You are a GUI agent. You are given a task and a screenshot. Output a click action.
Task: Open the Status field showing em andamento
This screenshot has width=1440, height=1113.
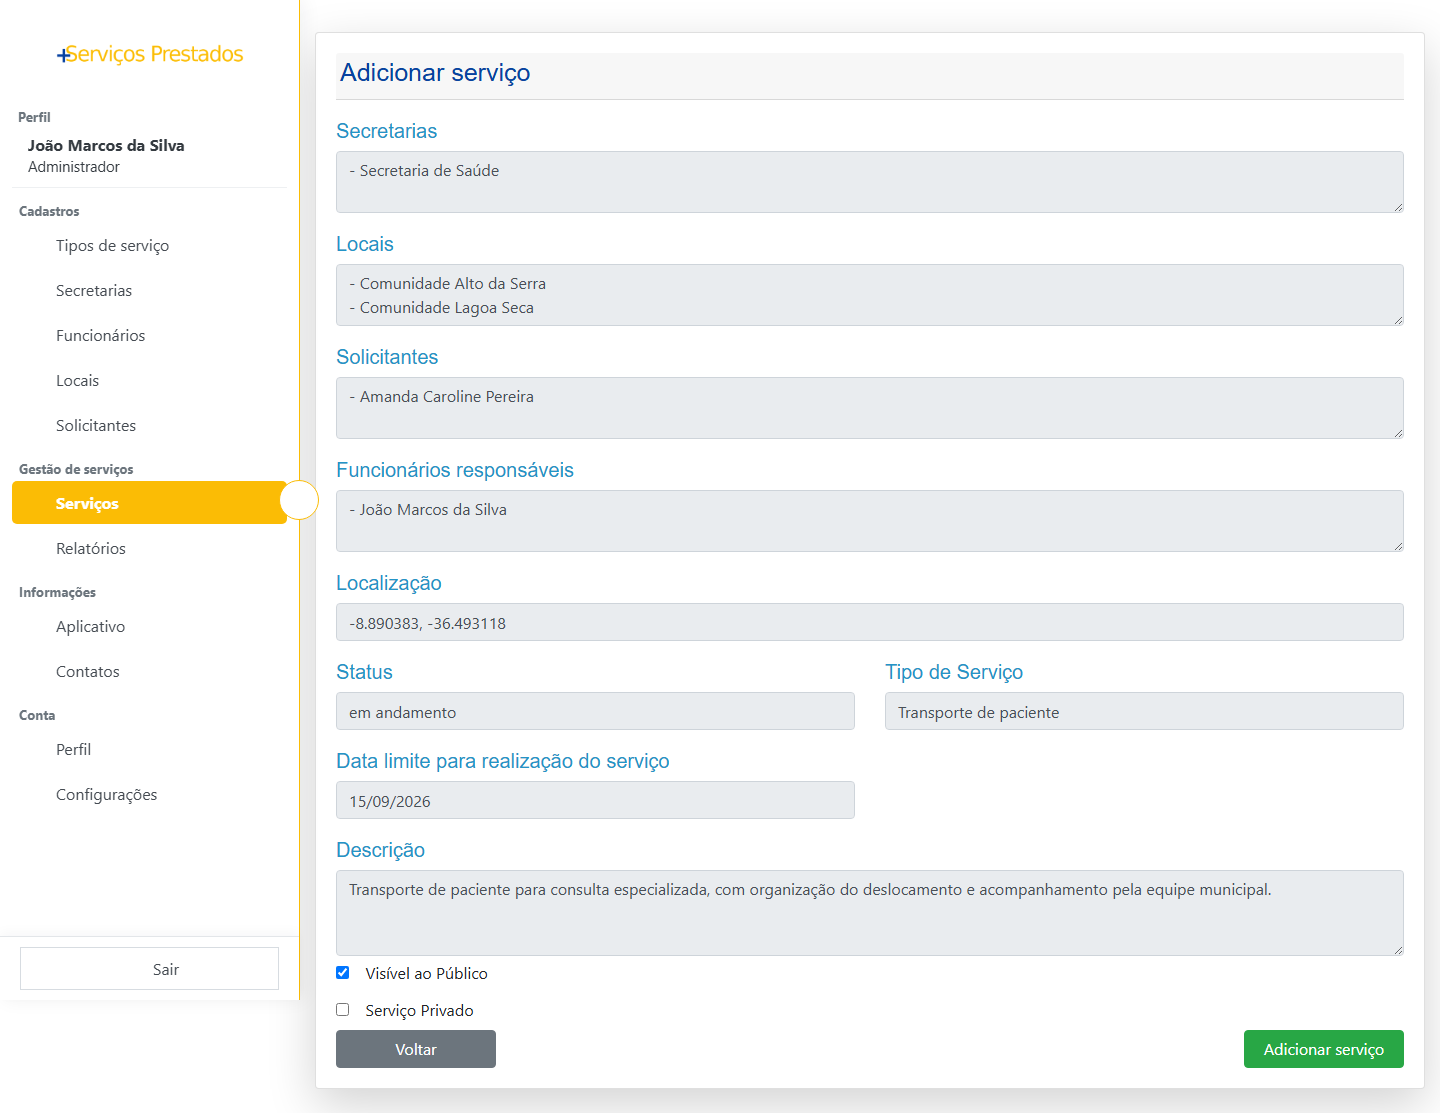(595, 711)
